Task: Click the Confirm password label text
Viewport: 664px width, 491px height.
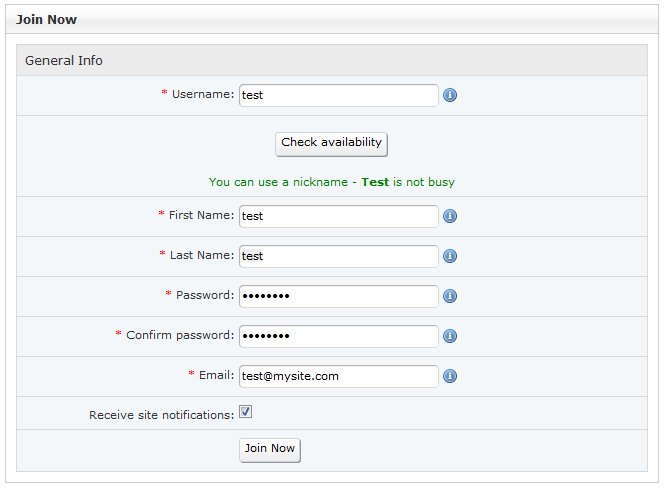Action: tap(179, 335)
